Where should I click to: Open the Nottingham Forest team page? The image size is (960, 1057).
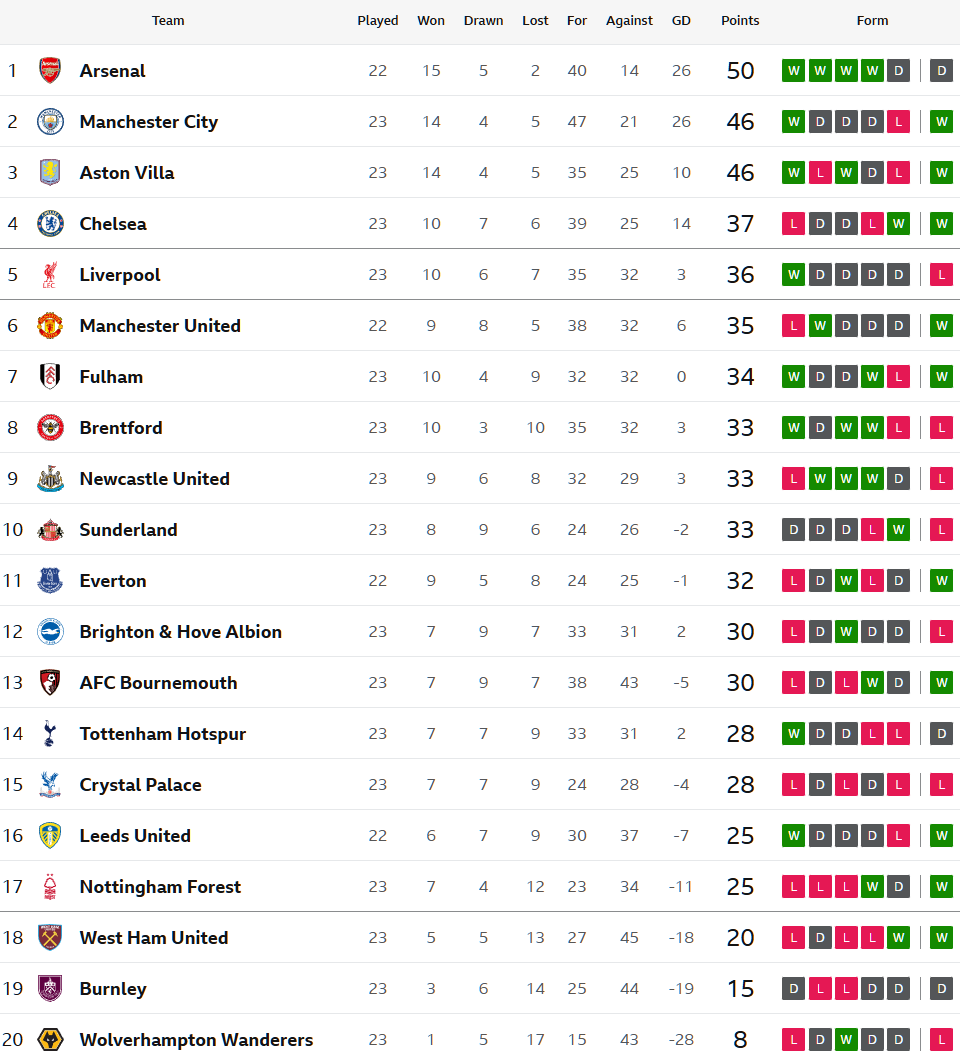pos(160,886)
